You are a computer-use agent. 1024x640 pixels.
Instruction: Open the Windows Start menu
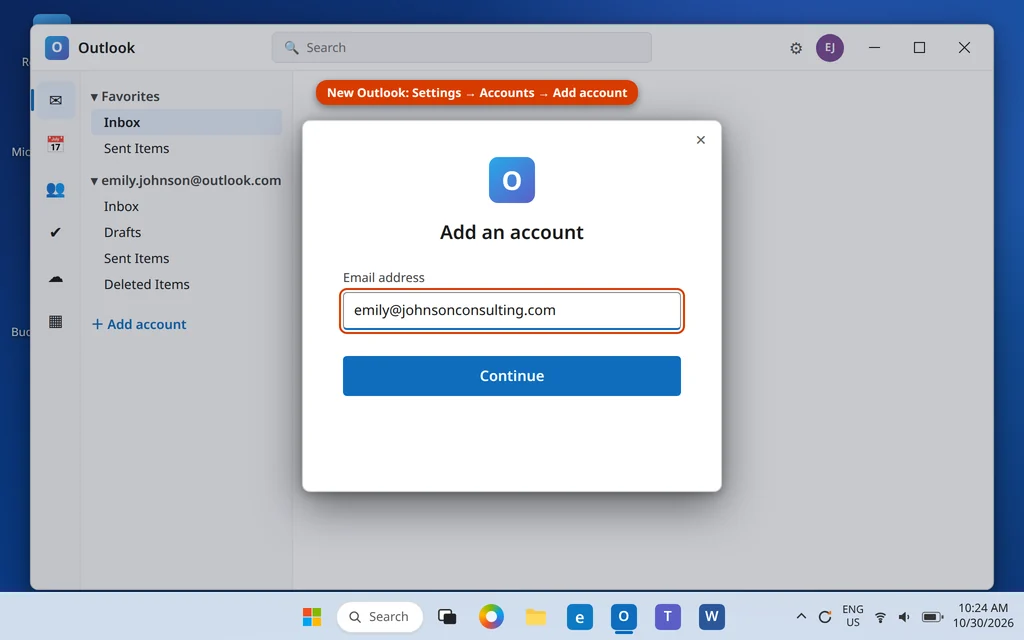(312, 616)
